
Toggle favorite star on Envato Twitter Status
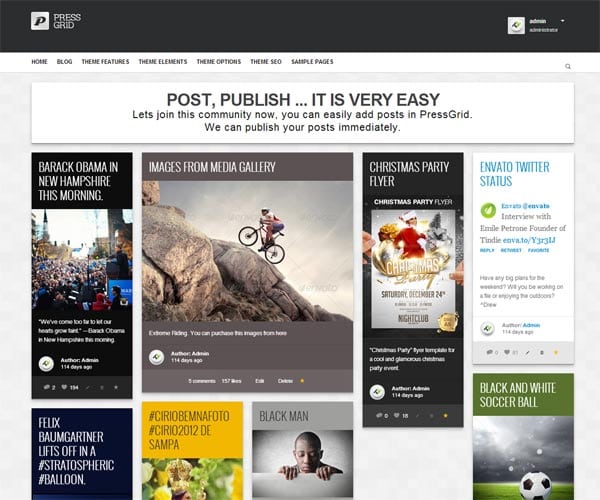[556, 352]
